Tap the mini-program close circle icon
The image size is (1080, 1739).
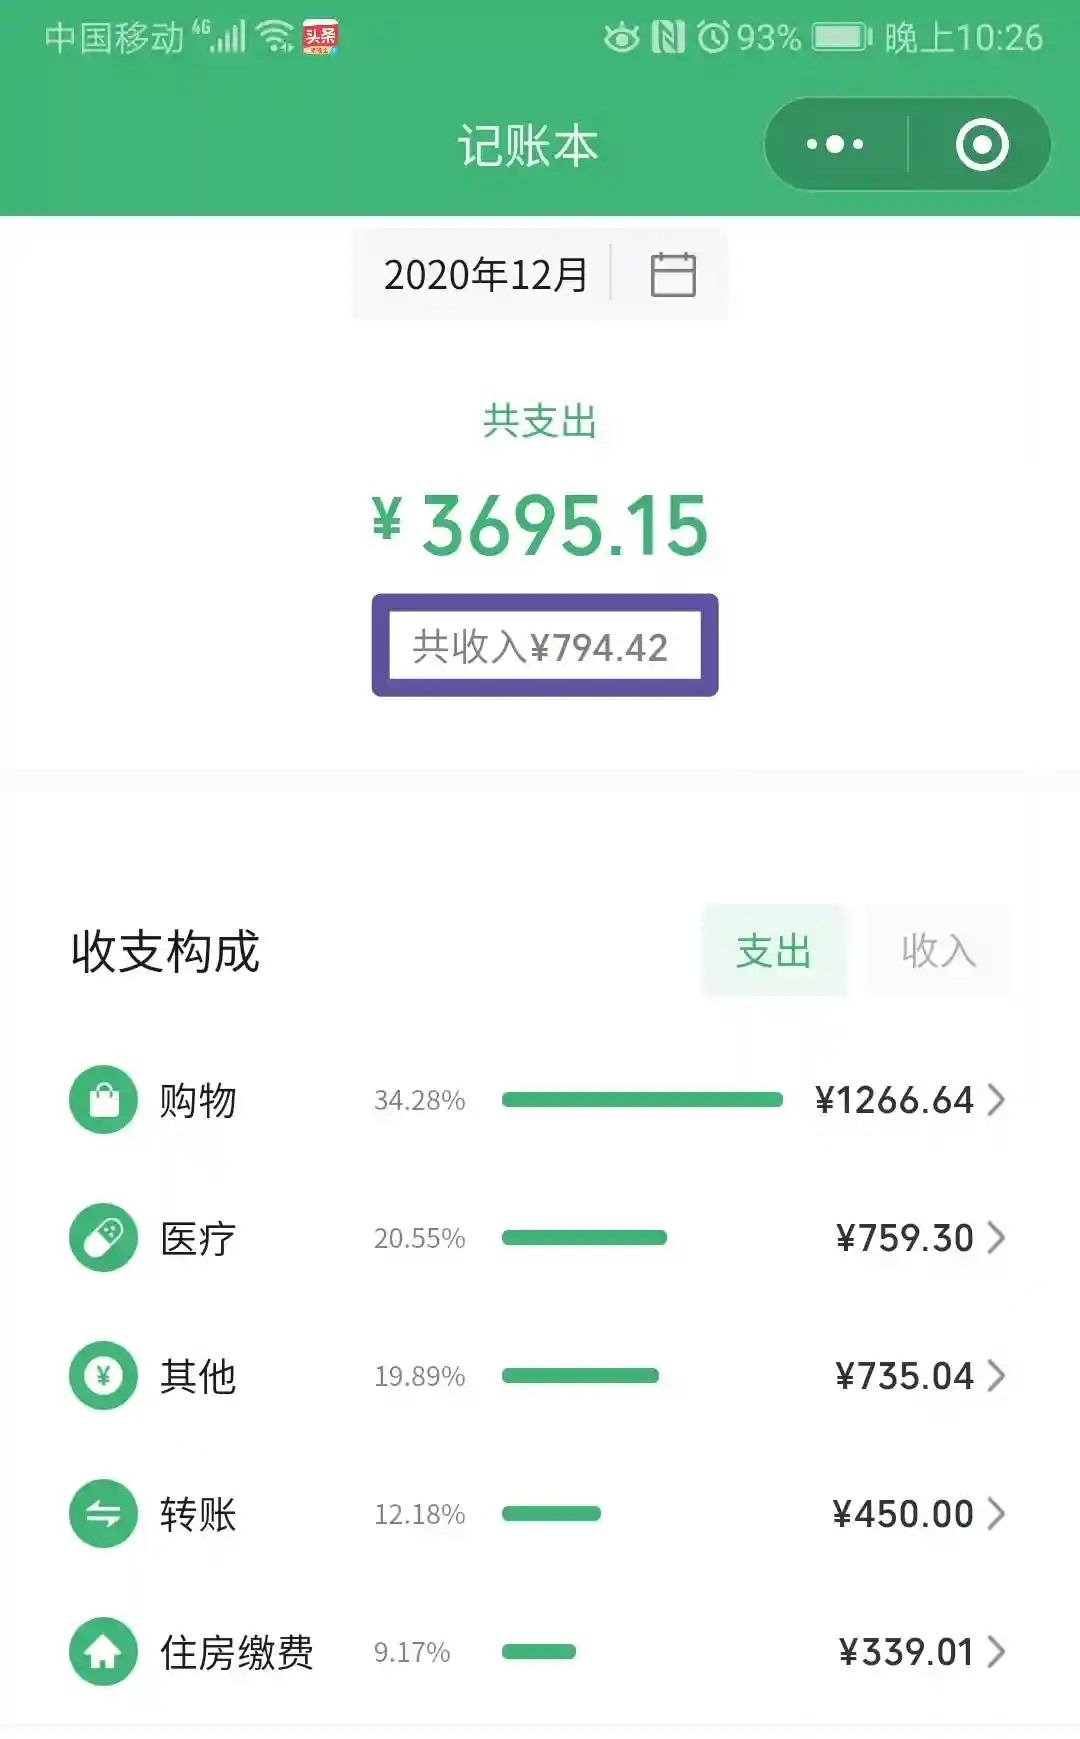click(x=981, y=144)
